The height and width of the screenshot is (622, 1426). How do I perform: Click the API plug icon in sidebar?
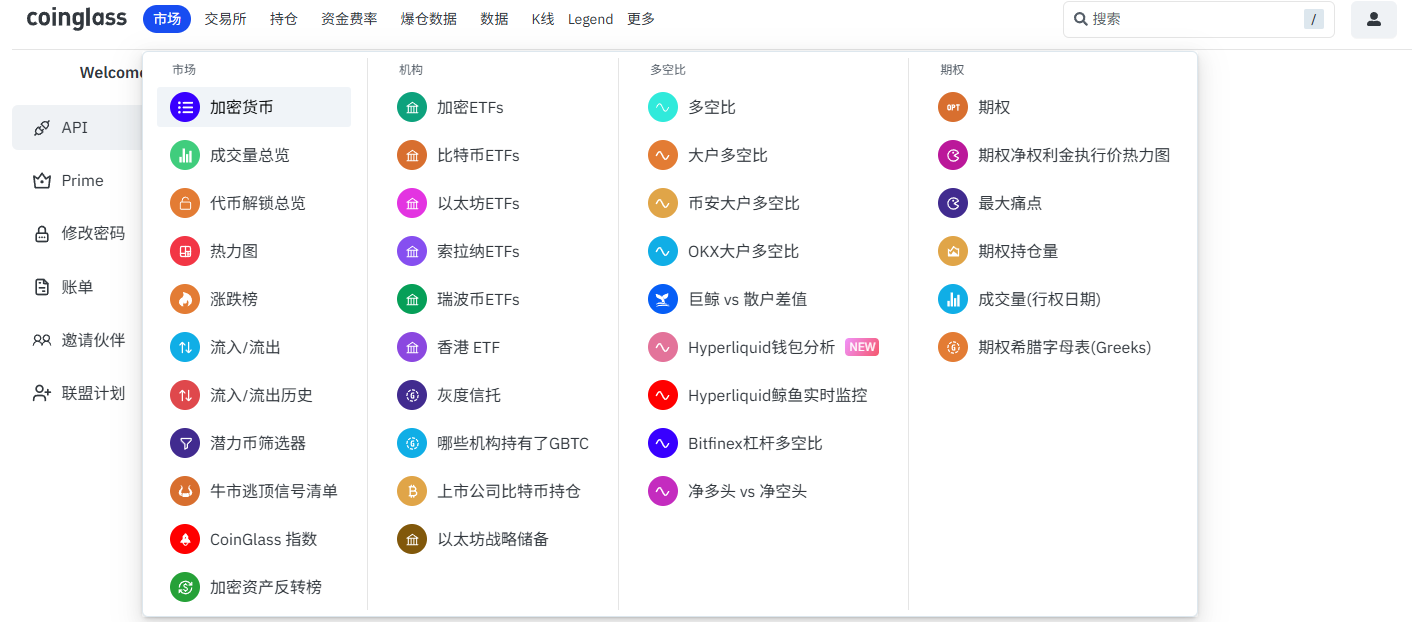point(42,128)
